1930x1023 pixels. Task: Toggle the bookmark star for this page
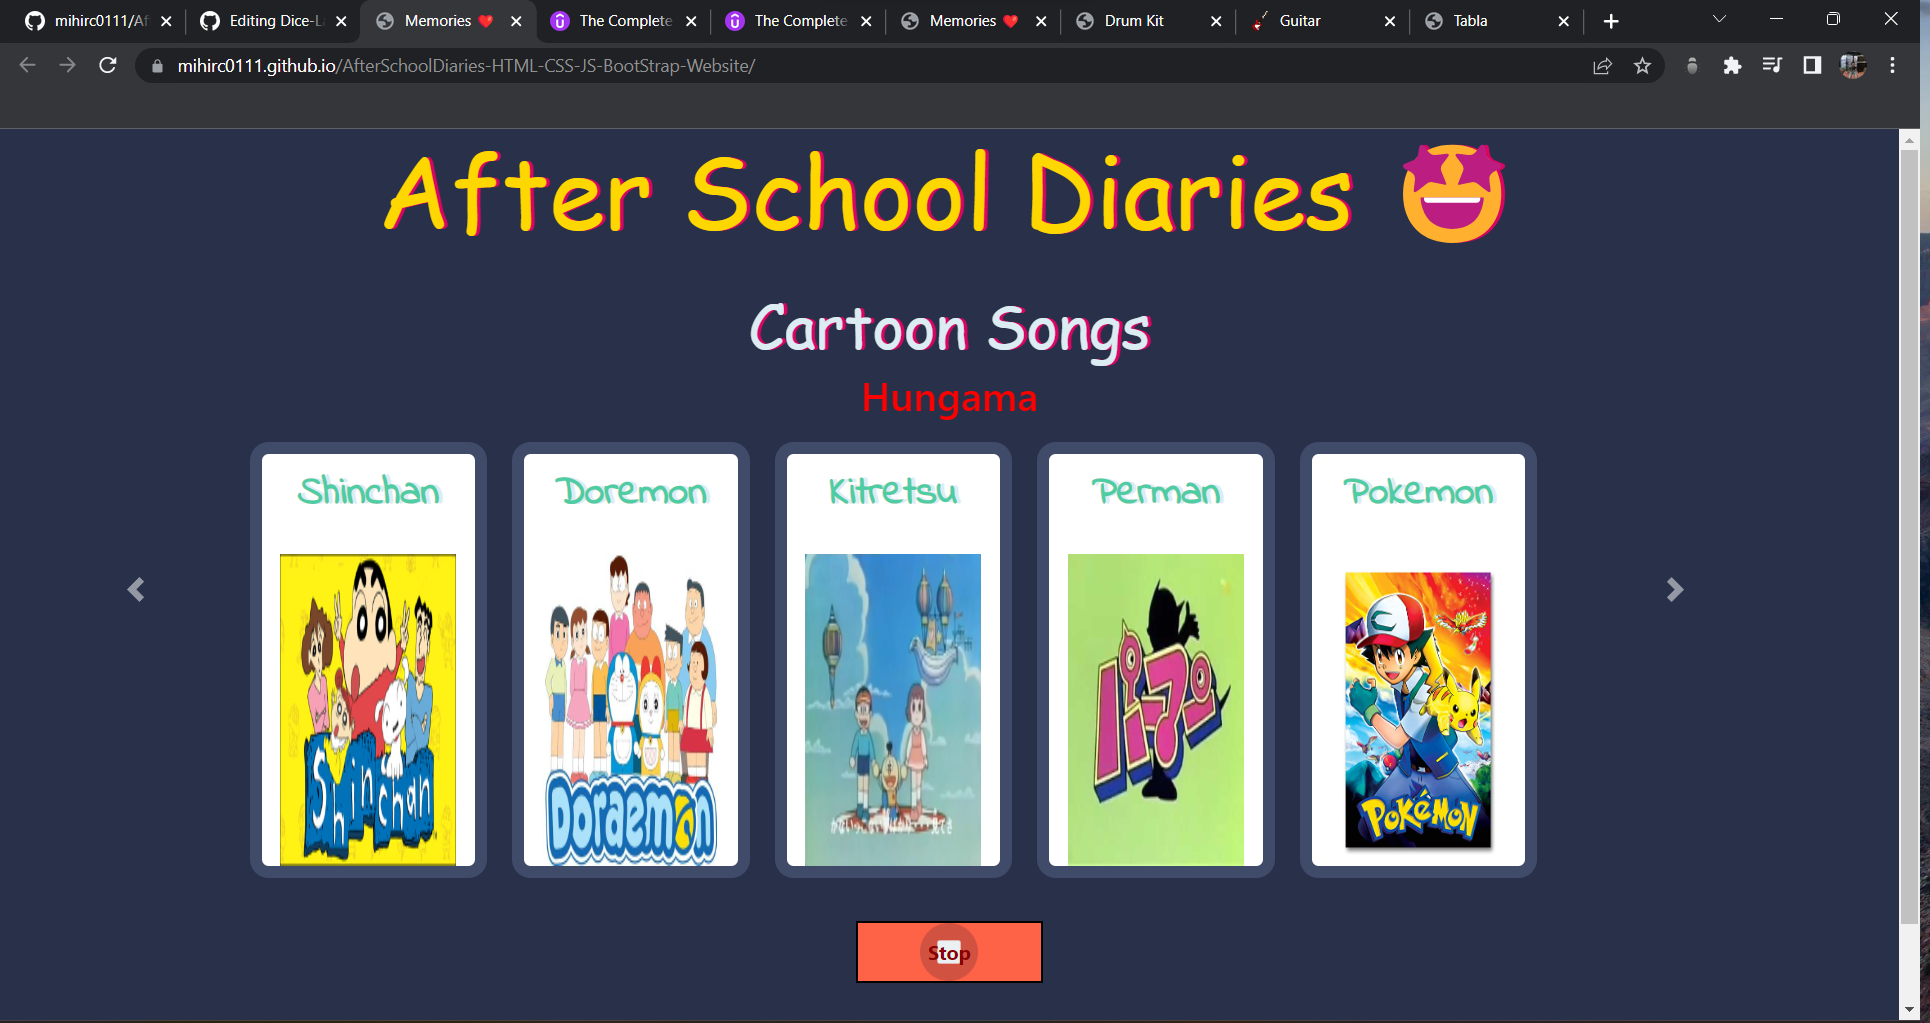pyautogui.click(x=1642, y=66)
